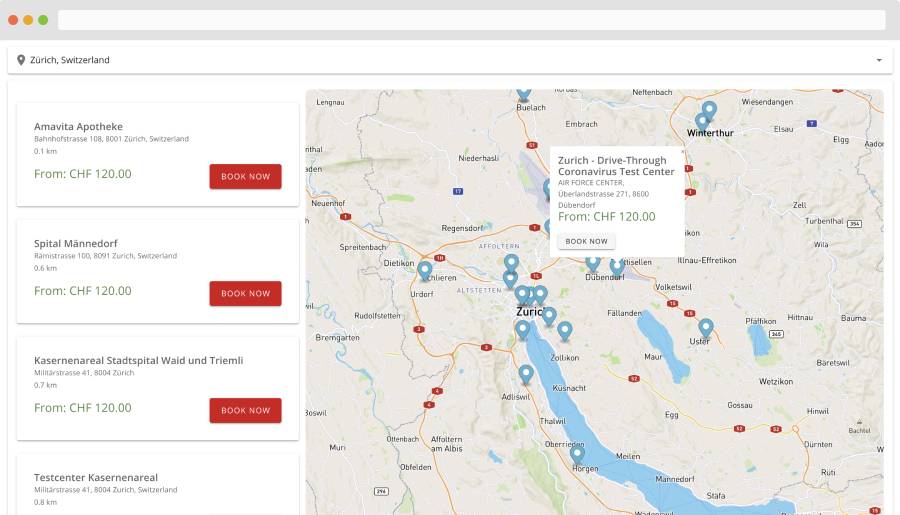Click the map pin at Buelach
Image resolution: width=900 pixels, height=515 pixels.
click(x=523, y=94)
